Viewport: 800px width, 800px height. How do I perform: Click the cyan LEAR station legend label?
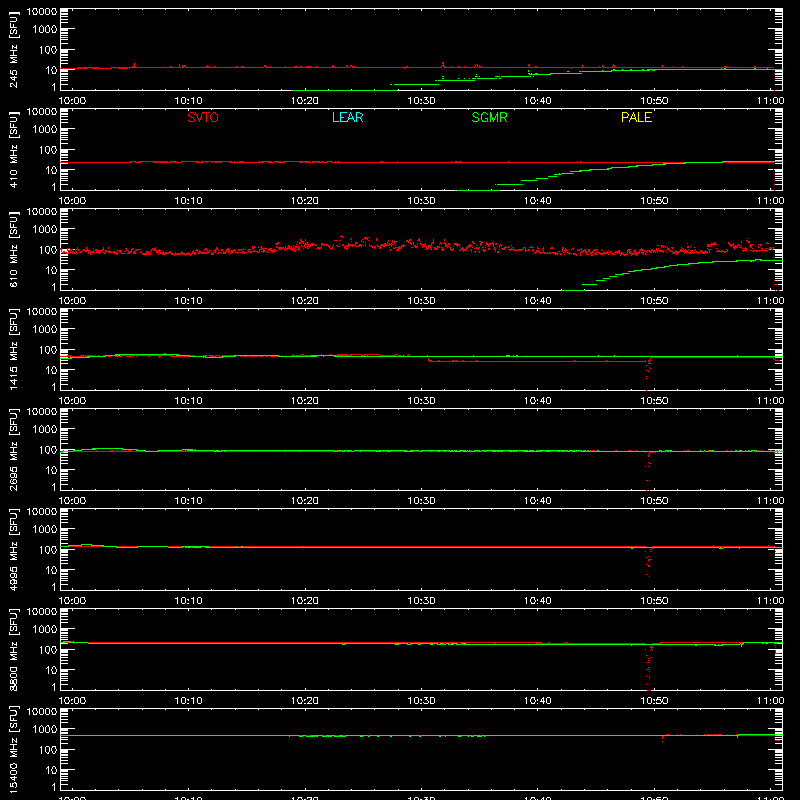pyautogui.click(x=347, y=117)
